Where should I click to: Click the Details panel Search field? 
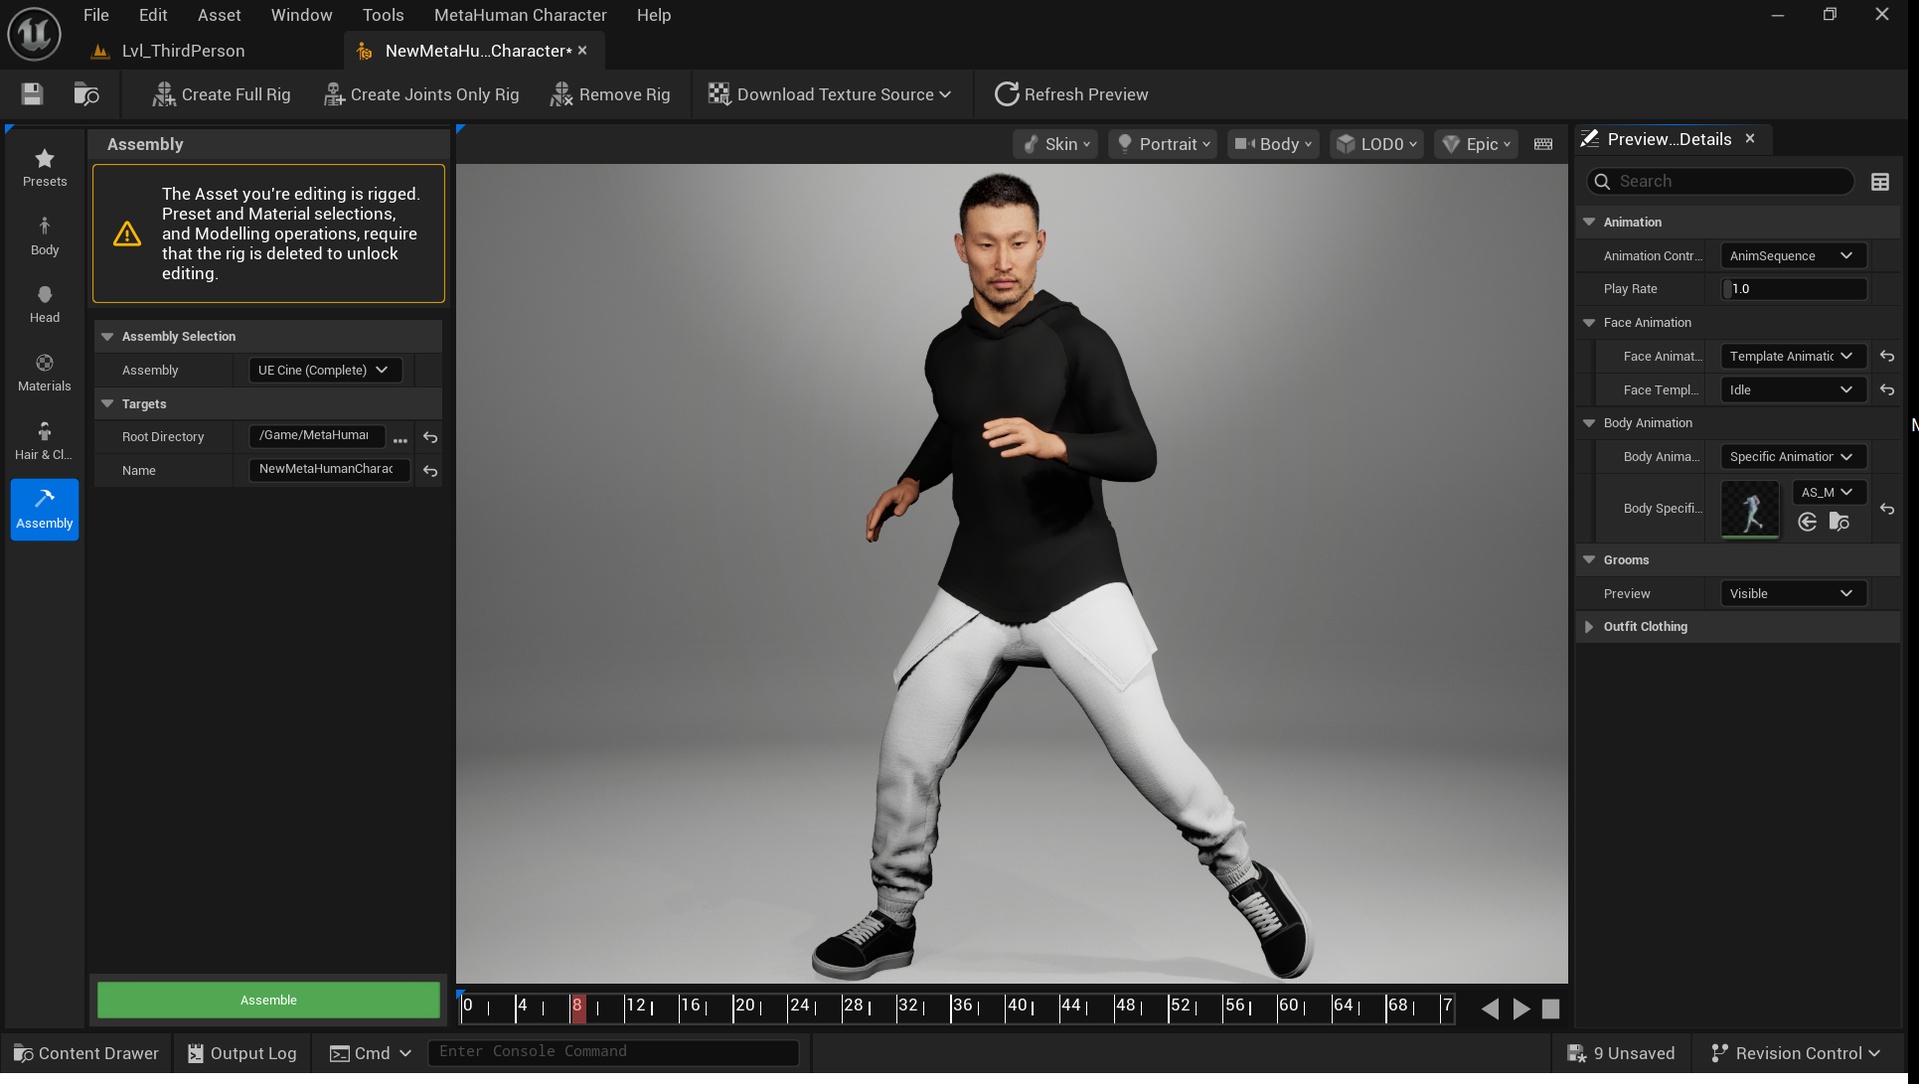click(1721, 181)
